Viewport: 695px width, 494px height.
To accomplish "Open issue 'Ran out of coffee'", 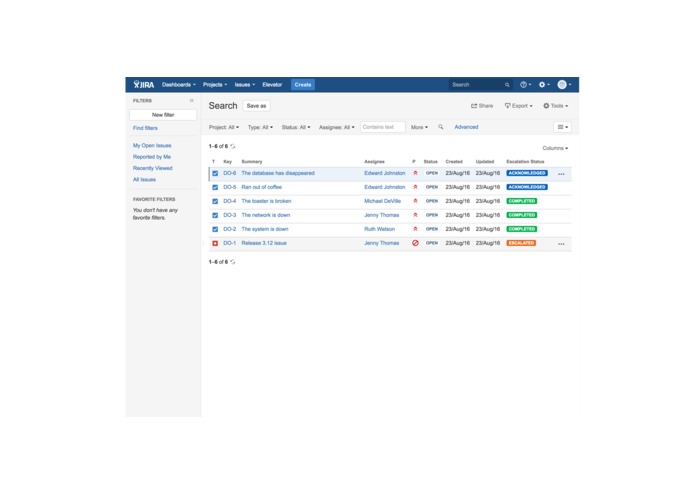I will tap(262, 187).
